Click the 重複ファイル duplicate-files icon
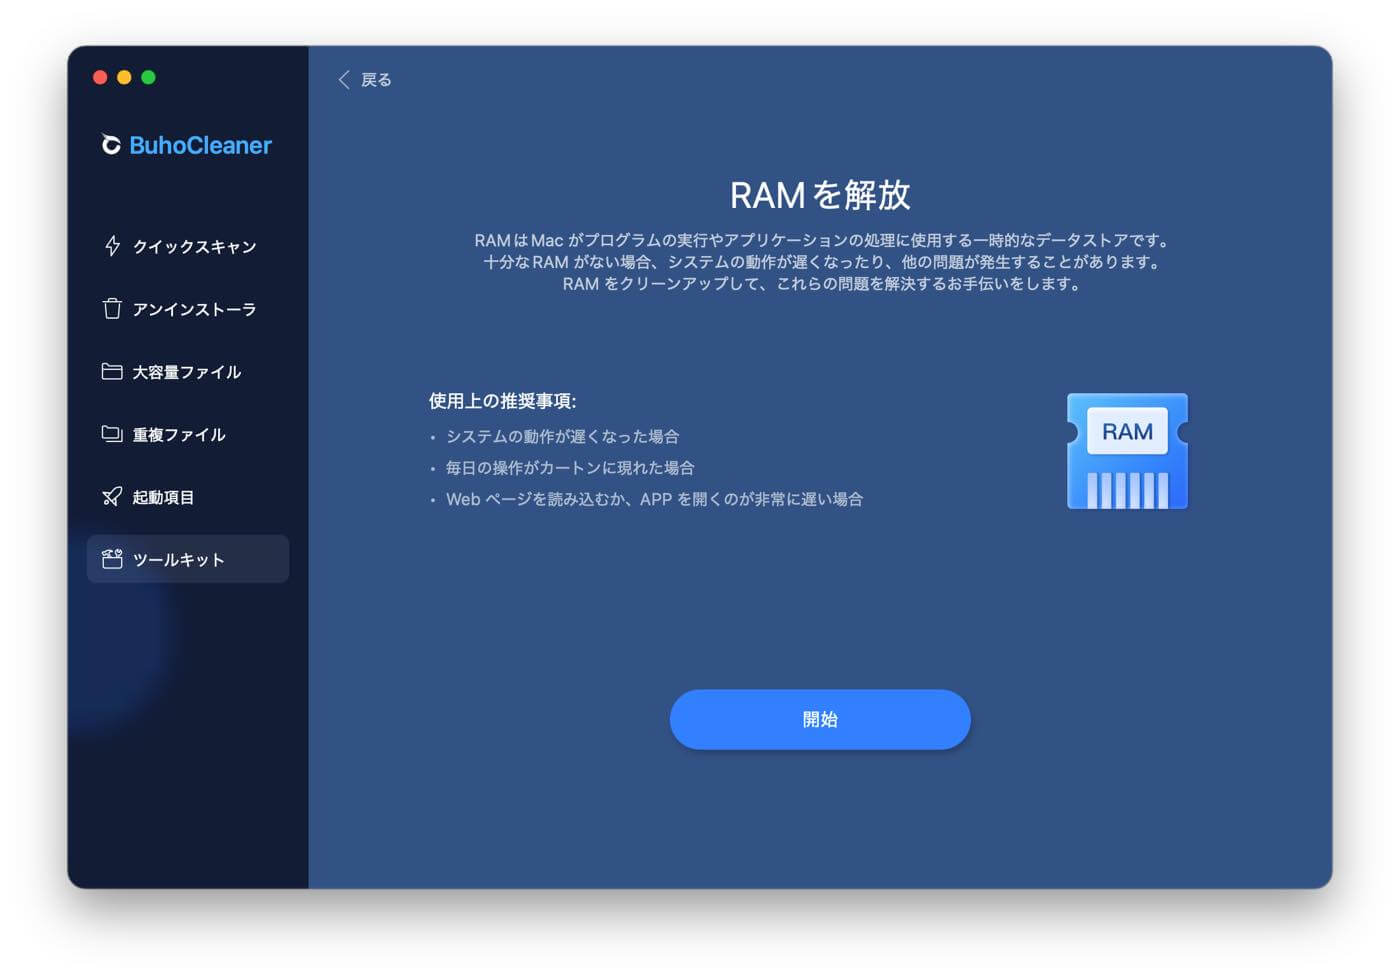This screenshot has width=1400, height=978. 111,434
